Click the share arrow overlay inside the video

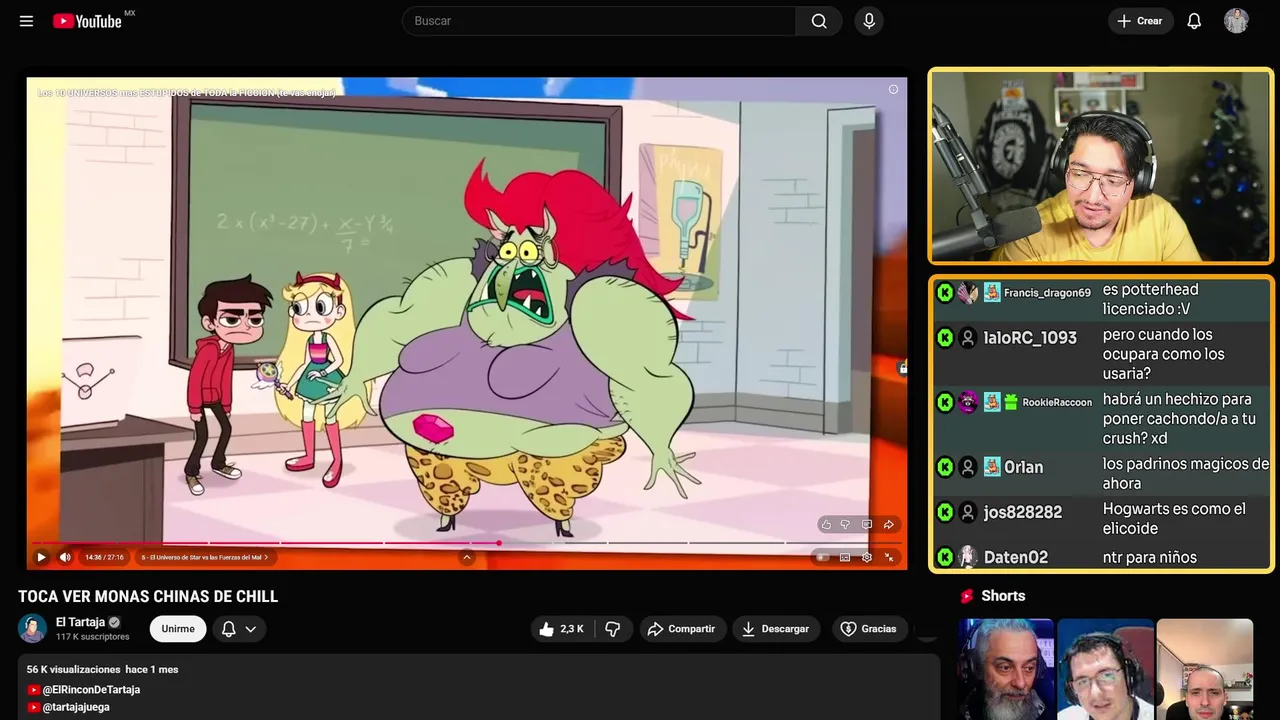click(888, 524)
